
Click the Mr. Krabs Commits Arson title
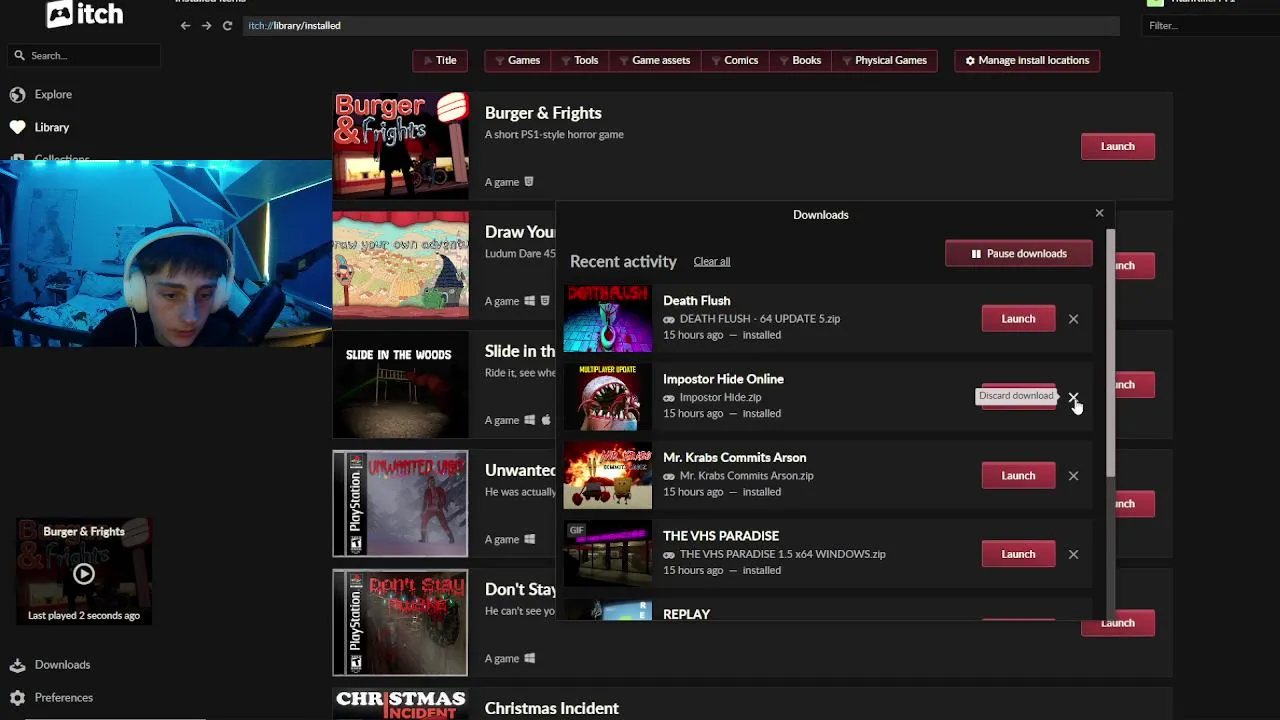tap(734, 457)
